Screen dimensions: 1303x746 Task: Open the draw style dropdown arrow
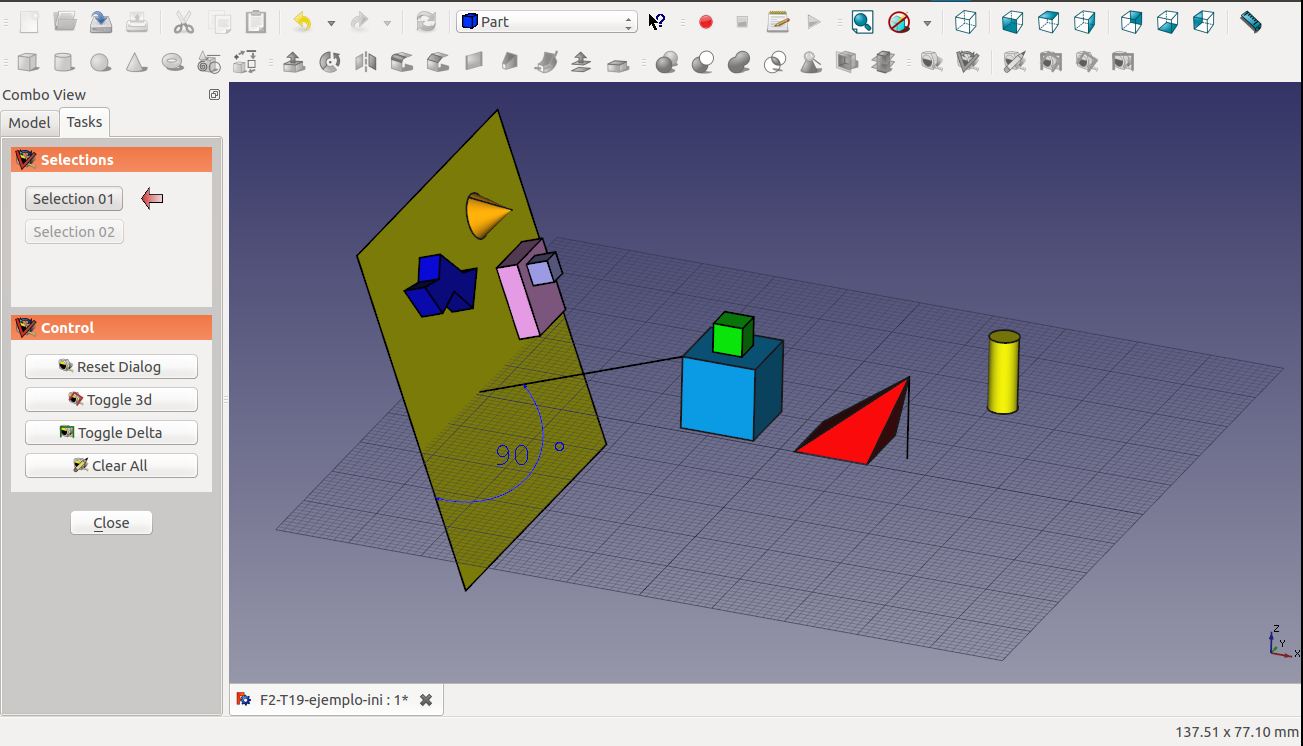(x=927, y=22)
